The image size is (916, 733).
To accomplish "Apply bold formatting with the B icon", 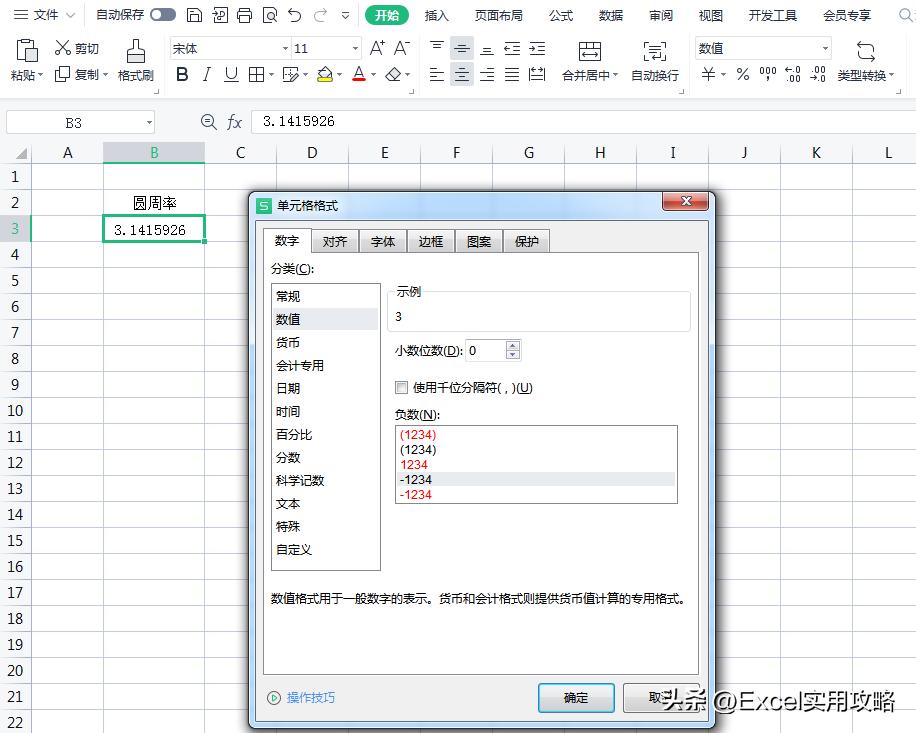I will tap(182, 74).
